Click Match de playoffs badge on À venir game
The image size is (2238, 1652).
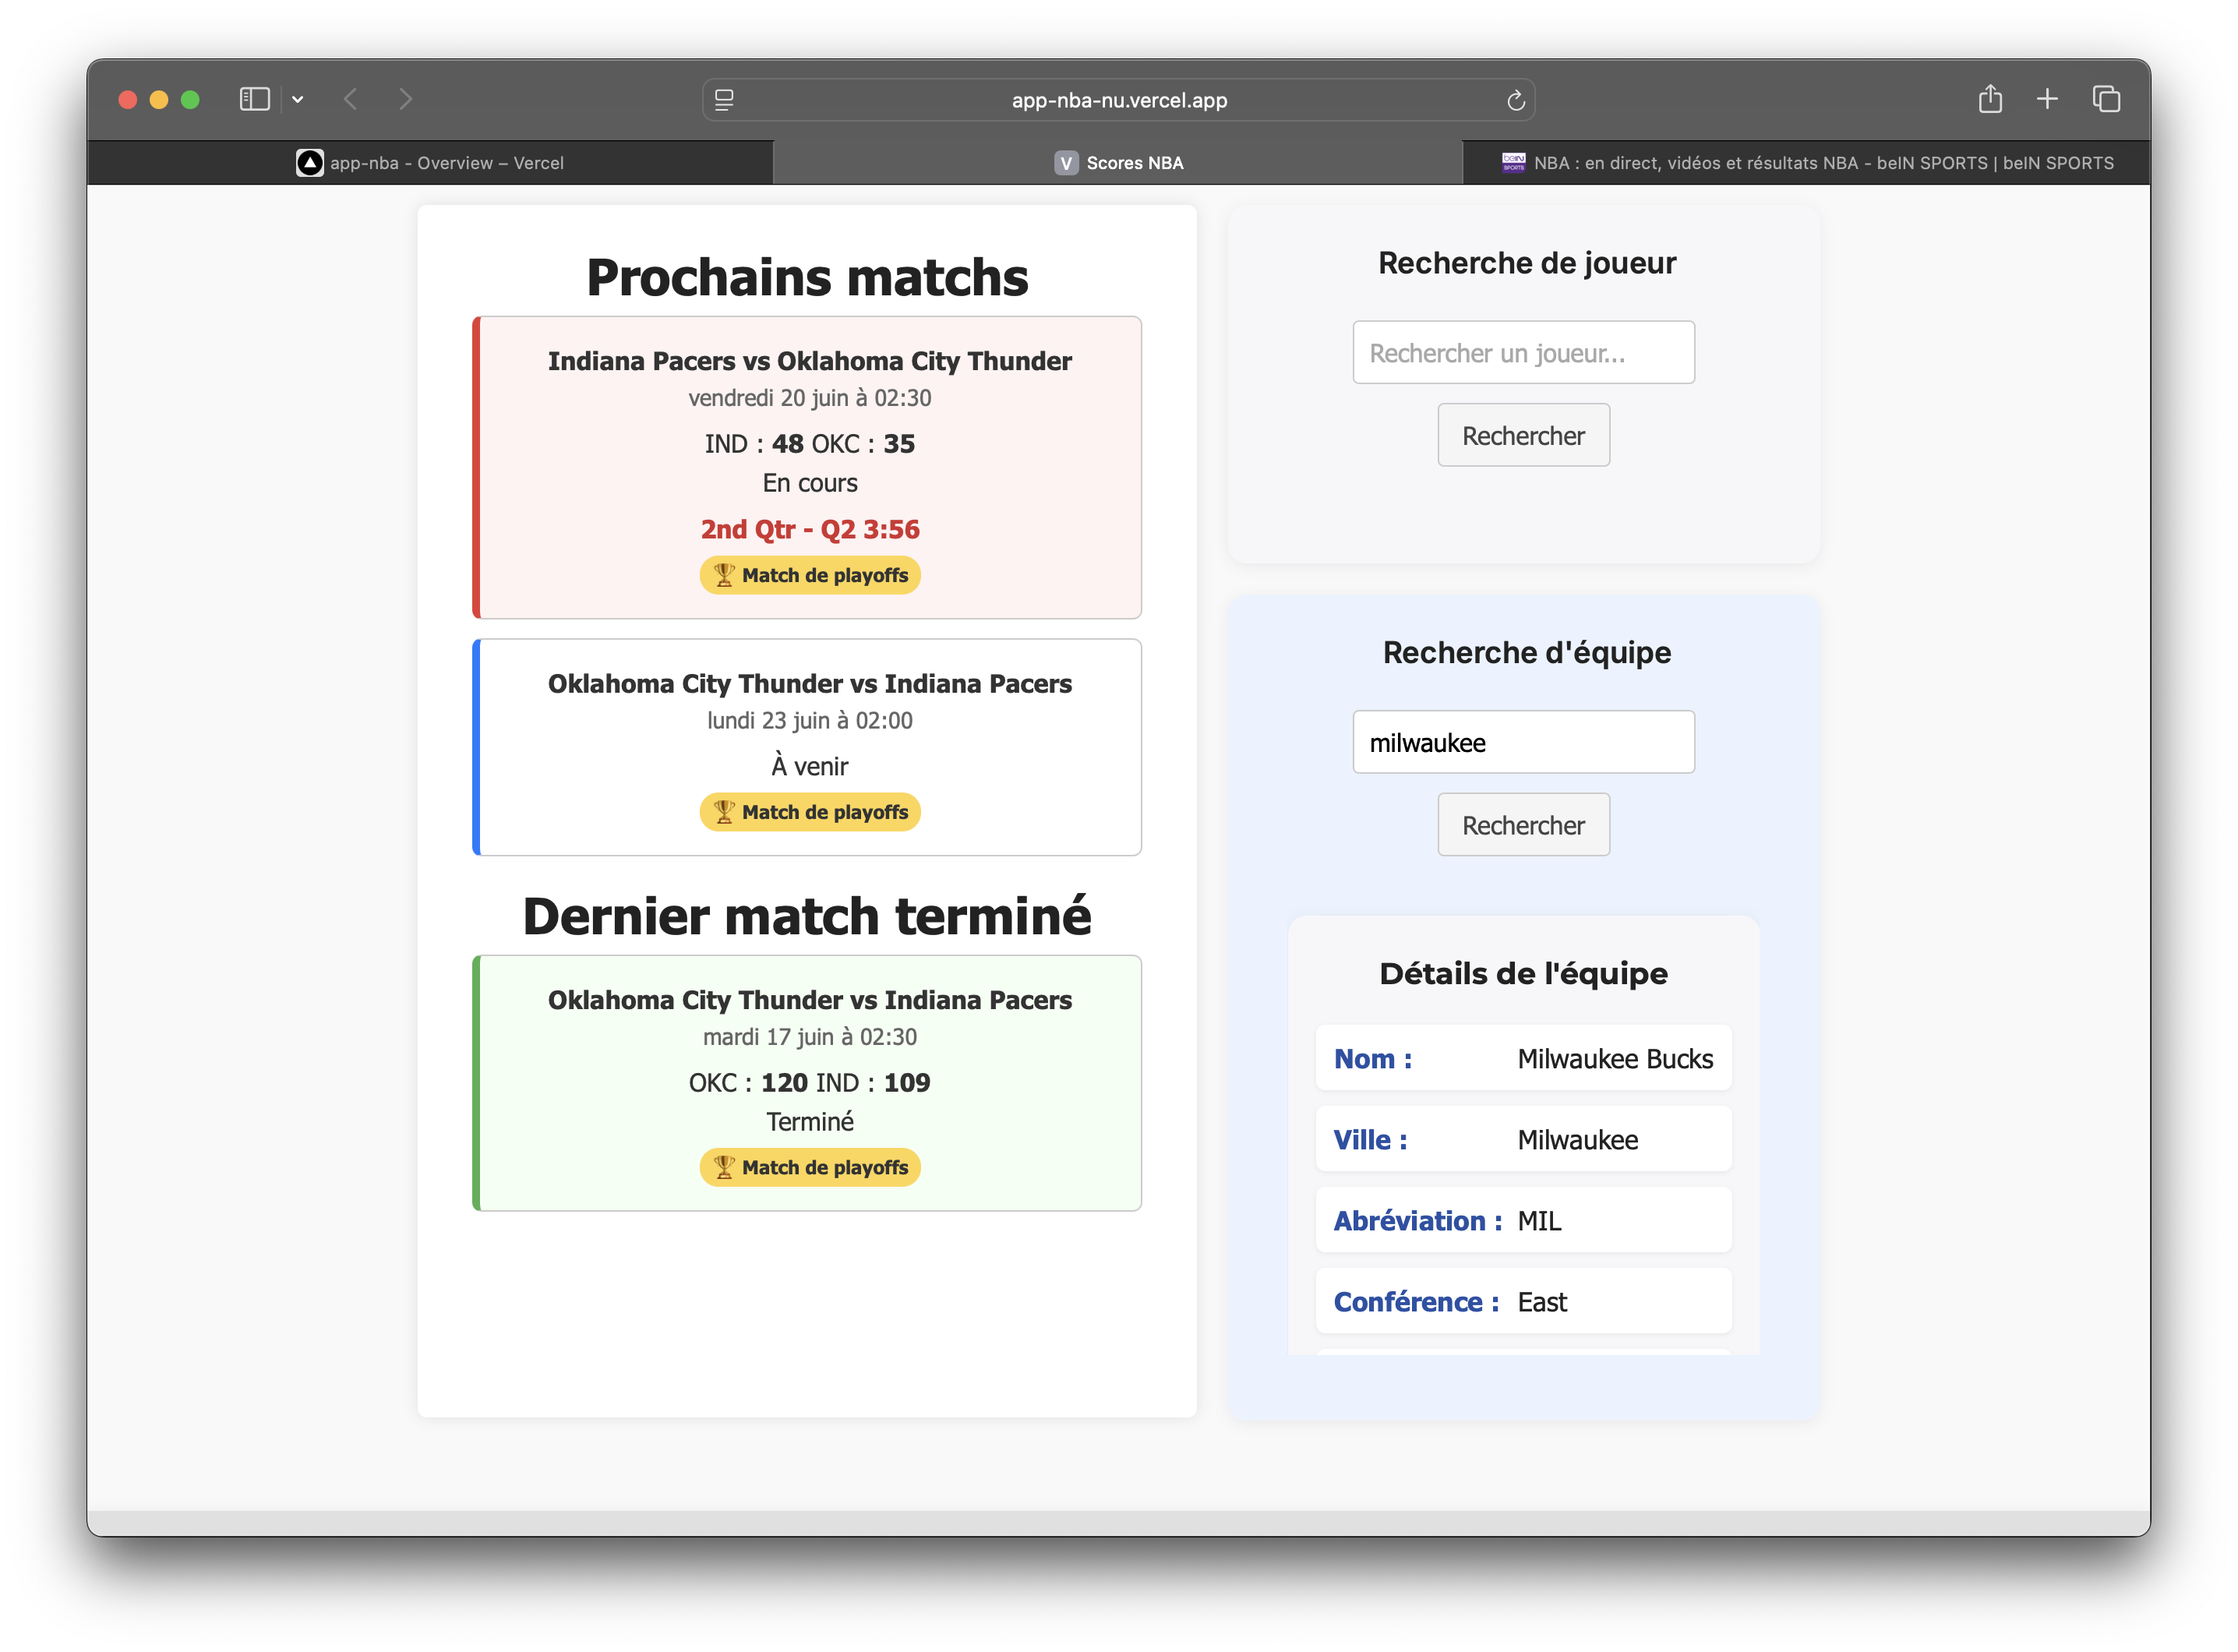[x=810, y=812]
